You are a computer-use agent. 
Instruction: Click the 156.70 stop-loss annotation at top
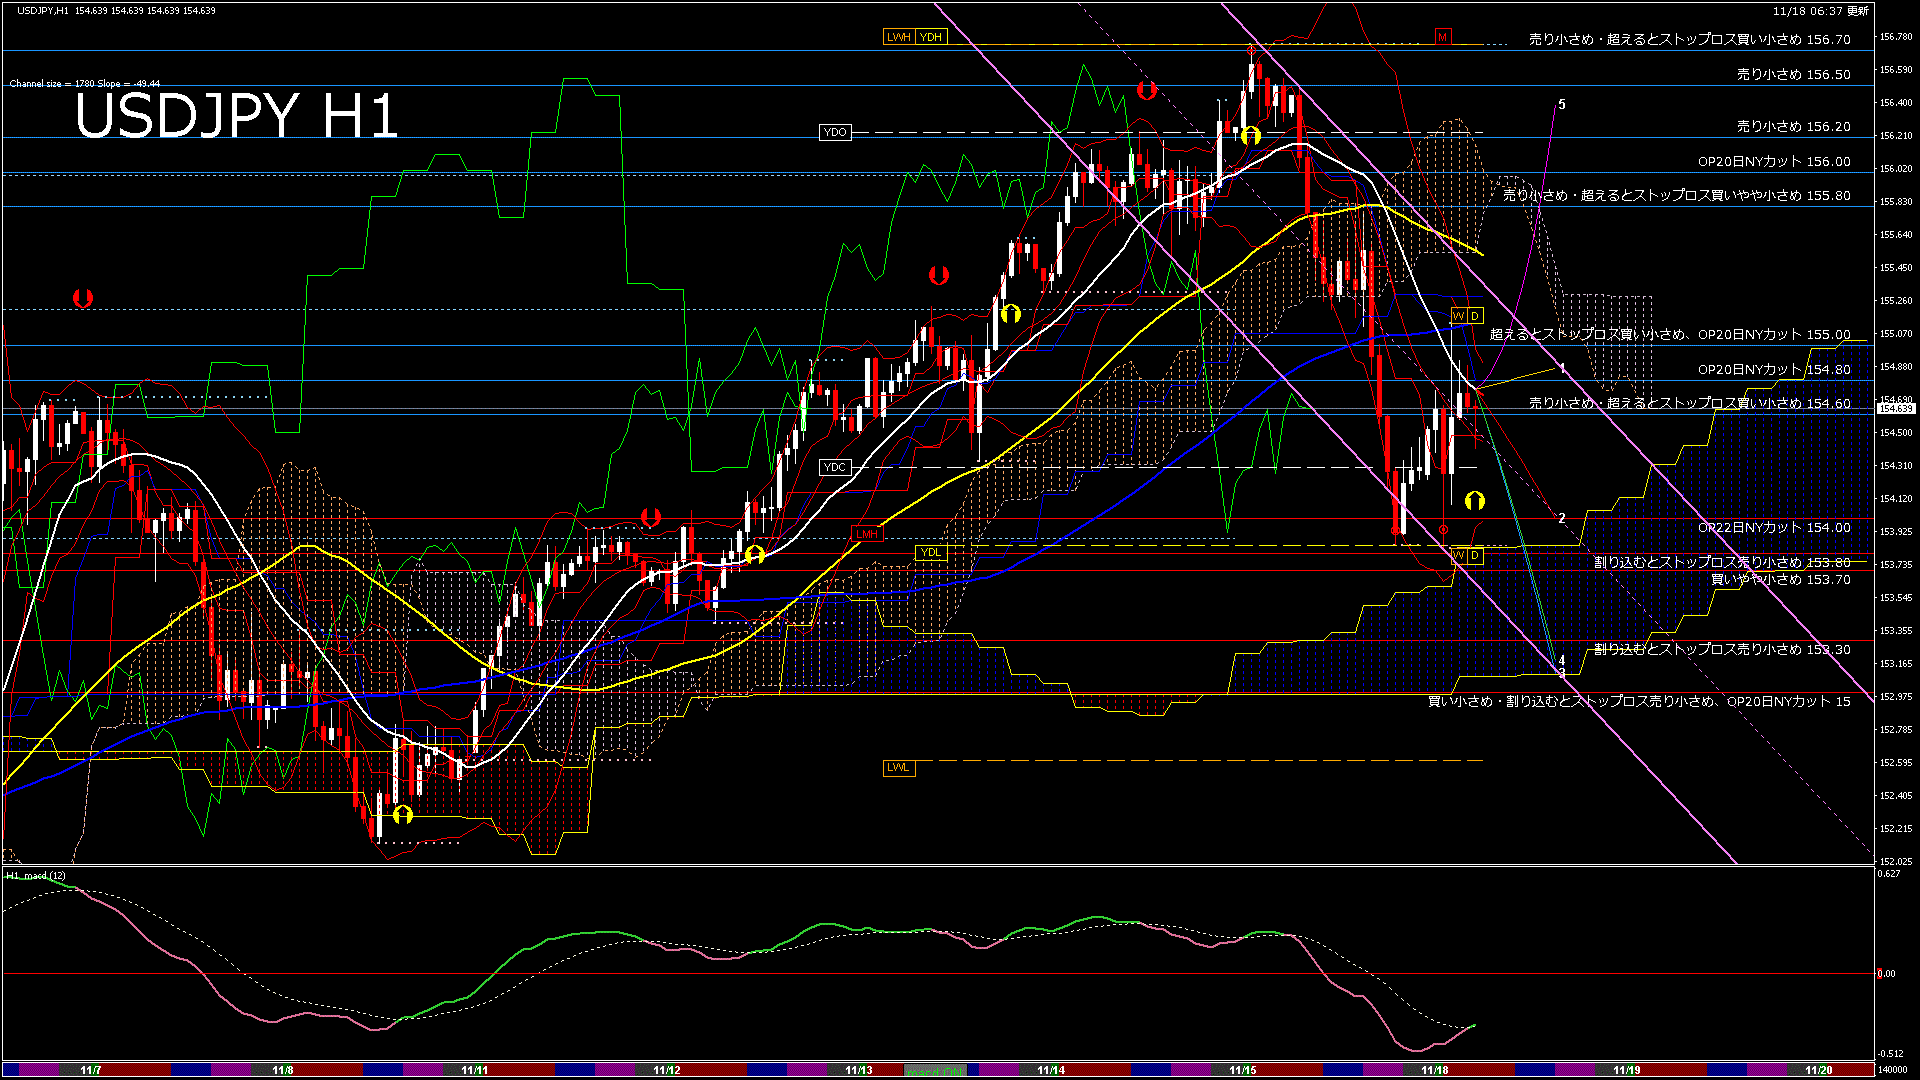point(1690,39)
